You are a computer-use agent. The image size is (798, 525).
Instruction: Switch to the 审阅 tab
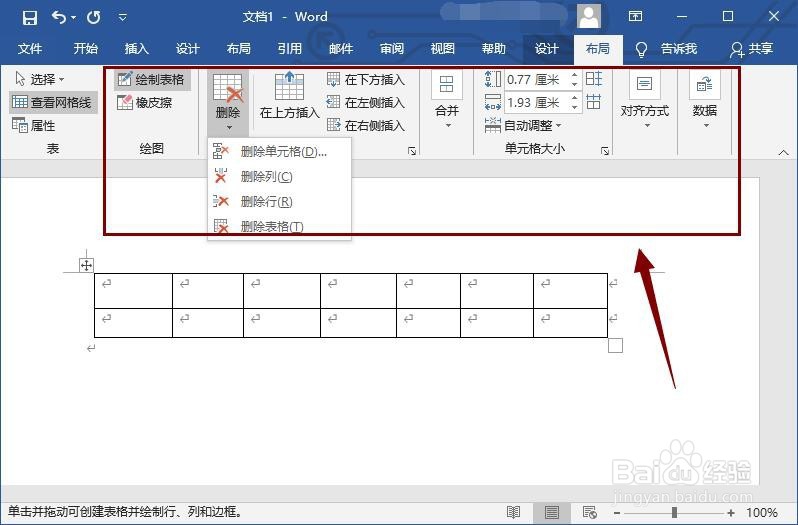[x=392, y=49]
